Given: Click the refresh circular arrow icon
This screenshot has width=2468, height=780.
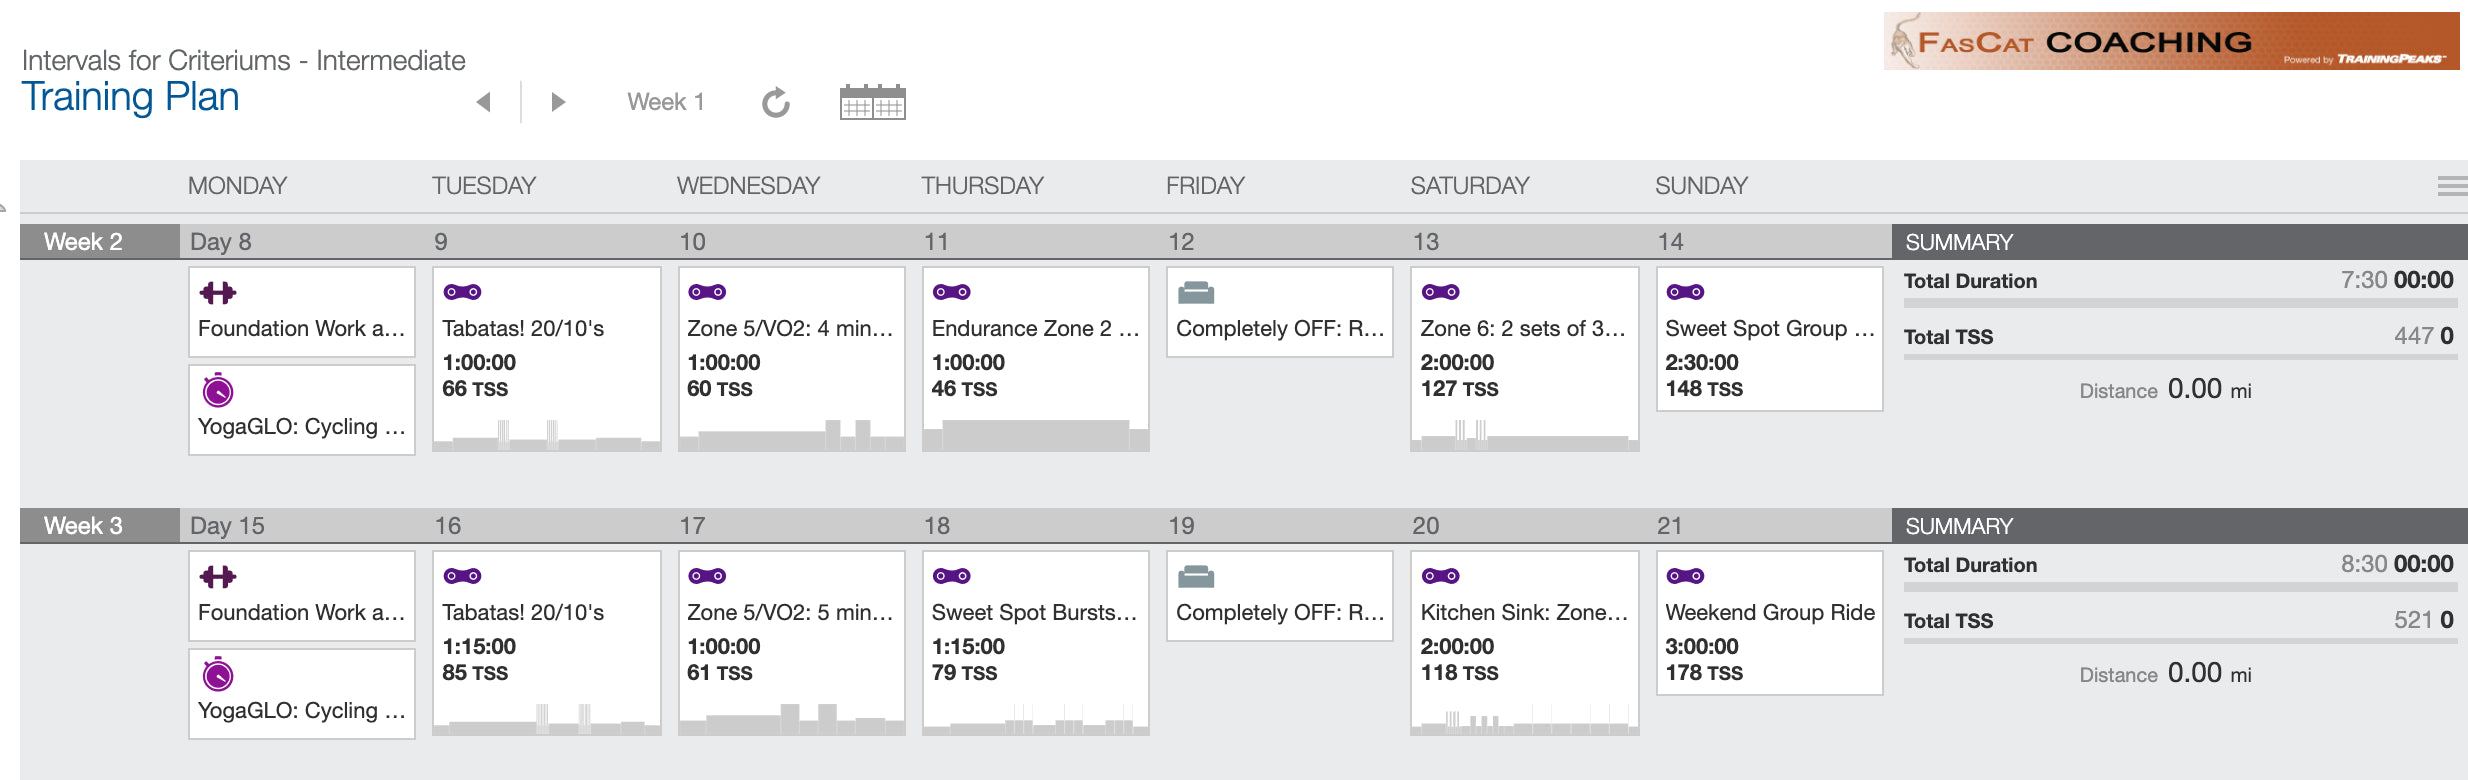Looking at the screenshot, I should coord(776,102).
